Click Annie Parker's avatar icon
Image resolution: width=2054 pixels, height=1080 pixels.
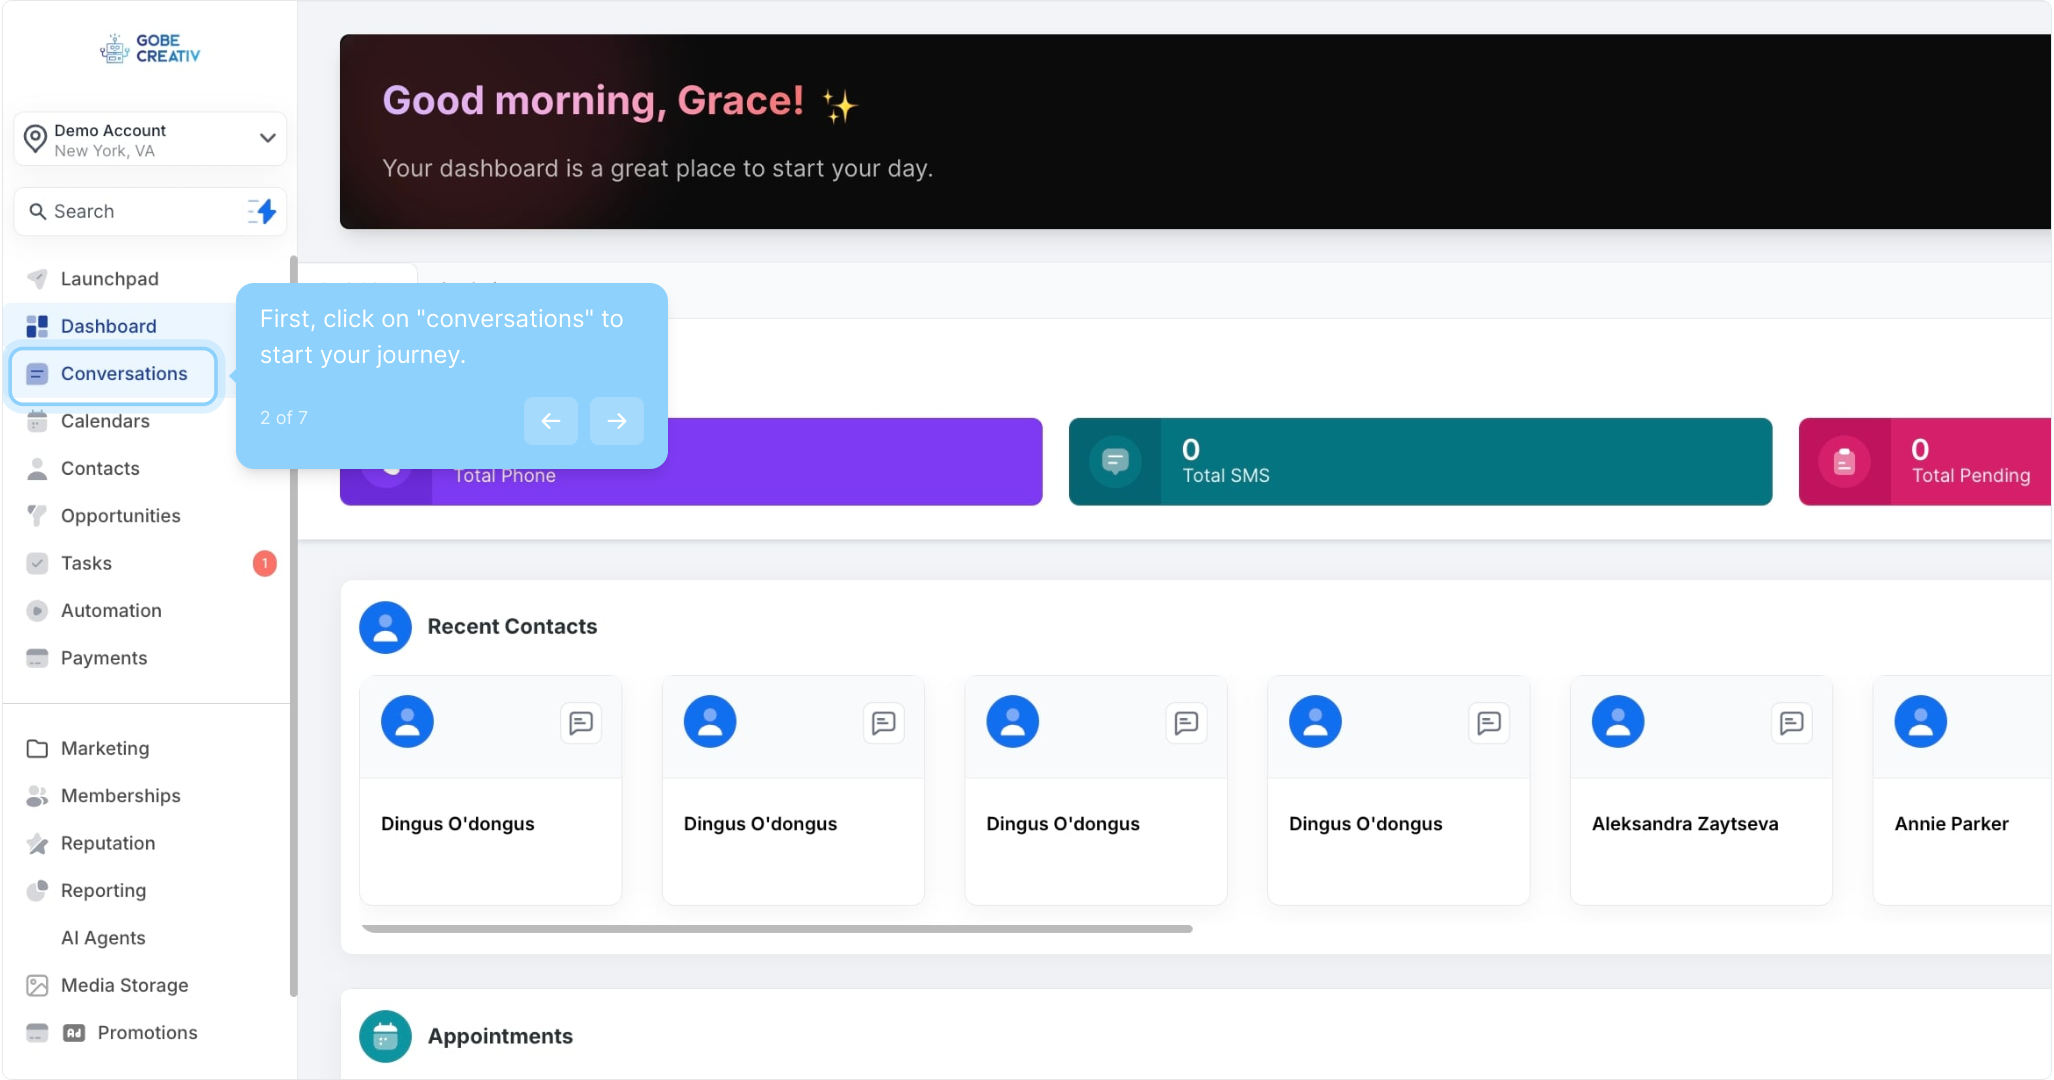click(x=1920, y=722)
